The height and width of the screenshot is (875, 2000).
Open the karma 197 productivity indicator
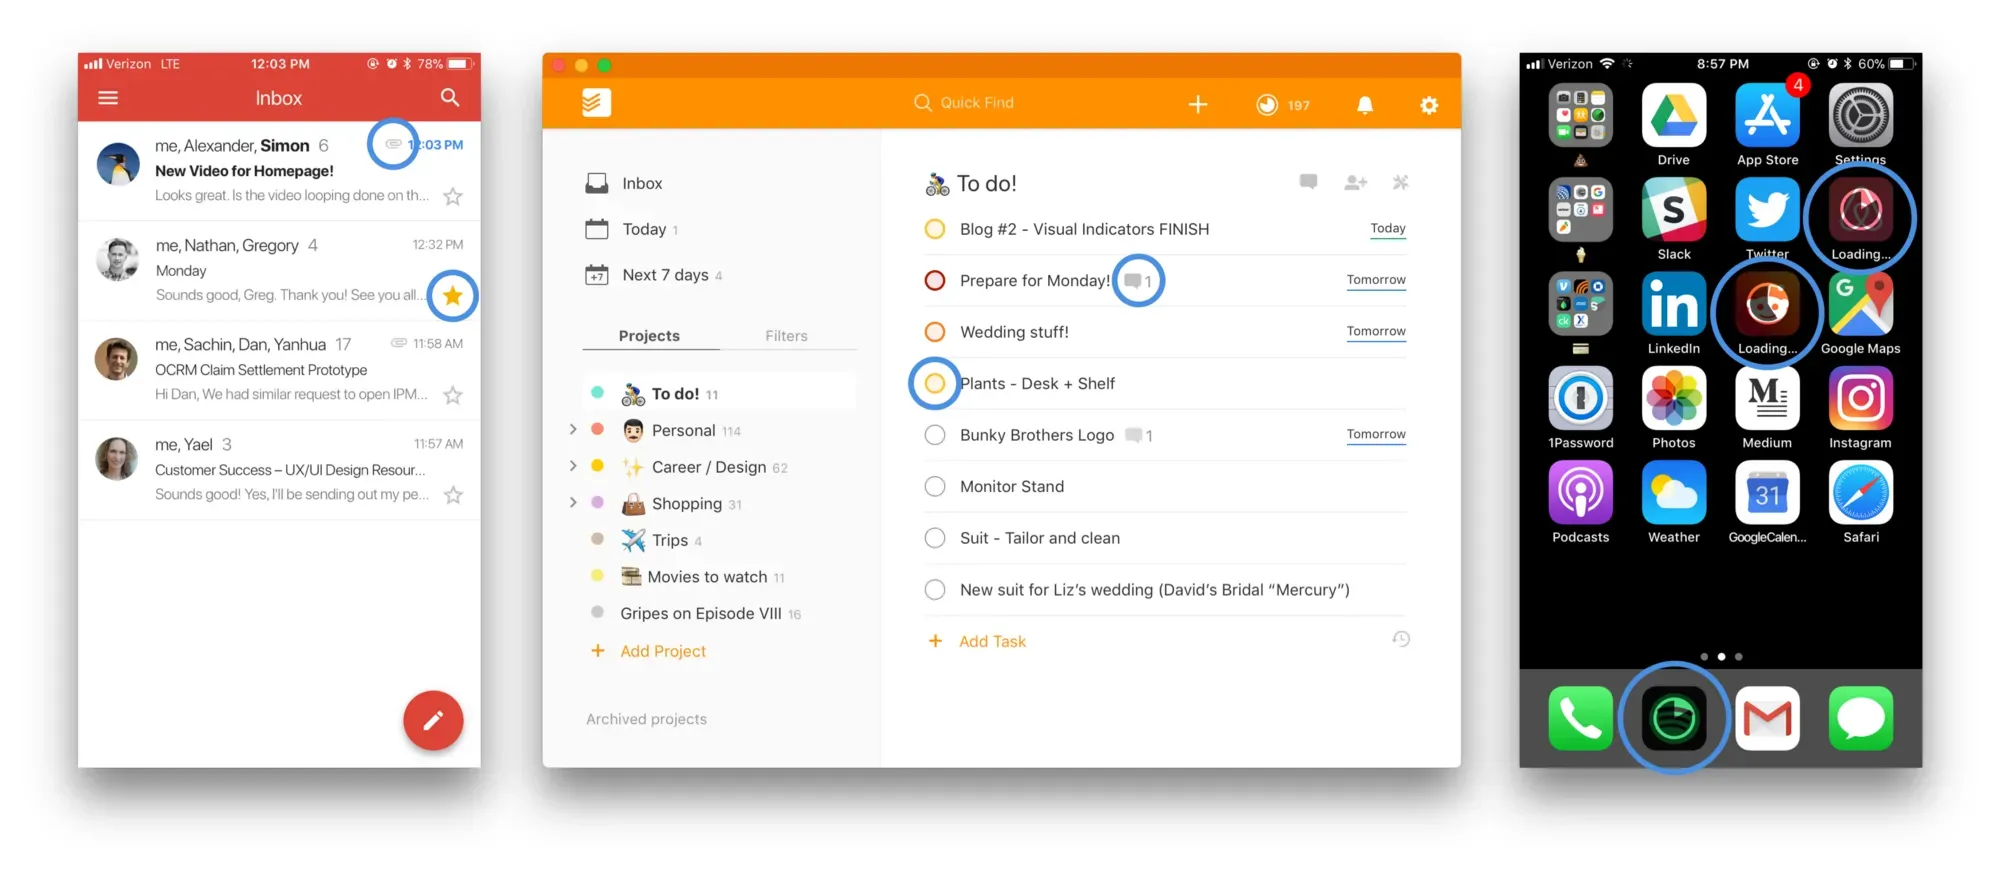pos(1283,104)
